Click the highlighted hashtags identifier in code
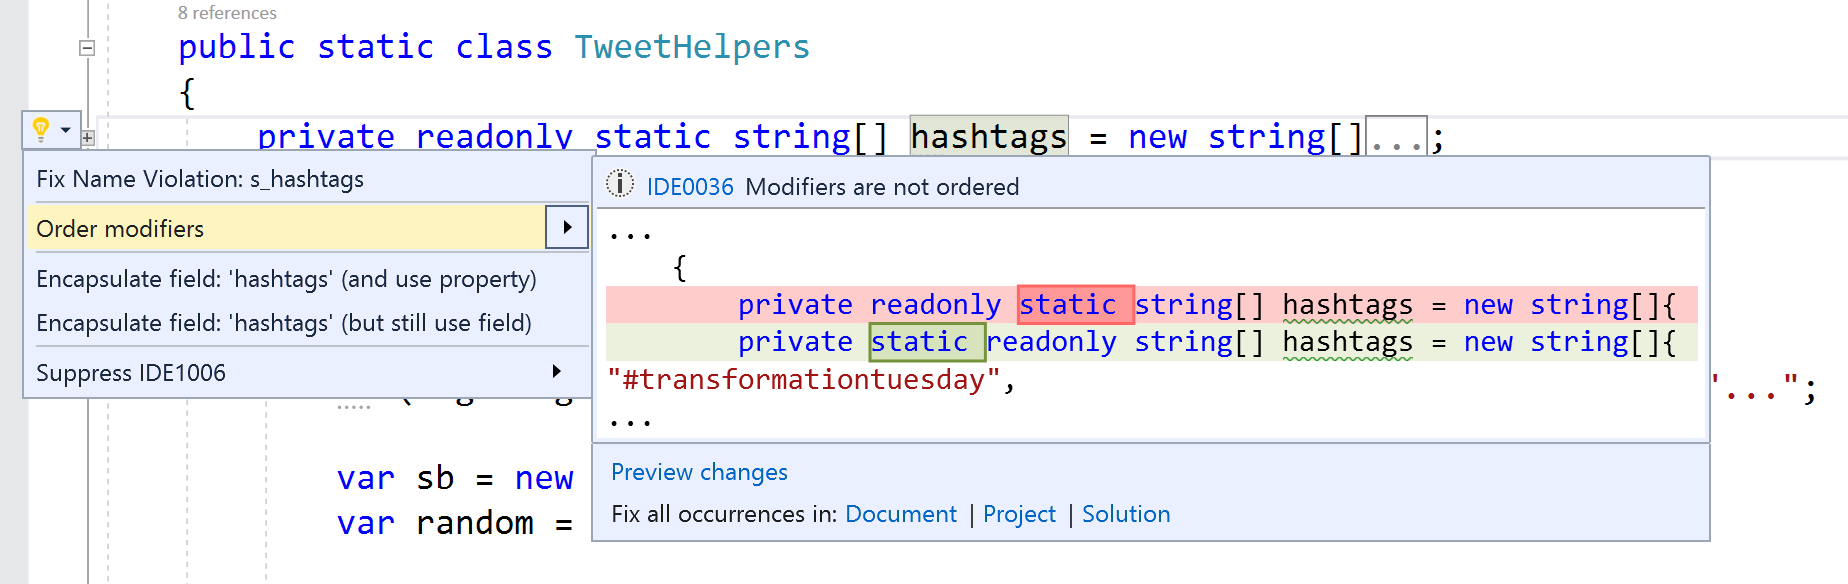Viewport: 1848px width, 584px height. (989, 137)
